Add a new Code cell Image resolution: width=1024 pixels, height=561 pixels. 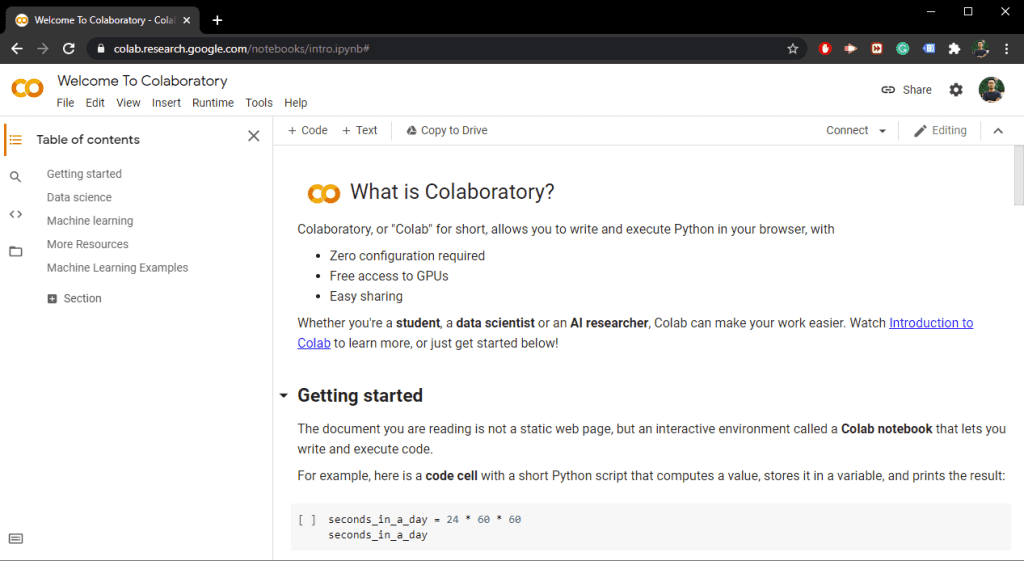click(x=308, y=131)
